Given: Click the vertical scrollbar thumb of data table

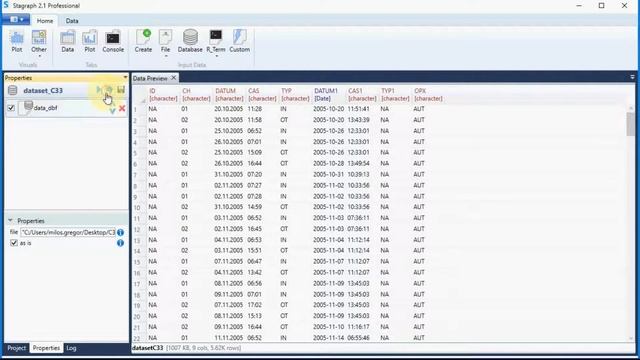Looking at the screenshot, I should point(631,124).
